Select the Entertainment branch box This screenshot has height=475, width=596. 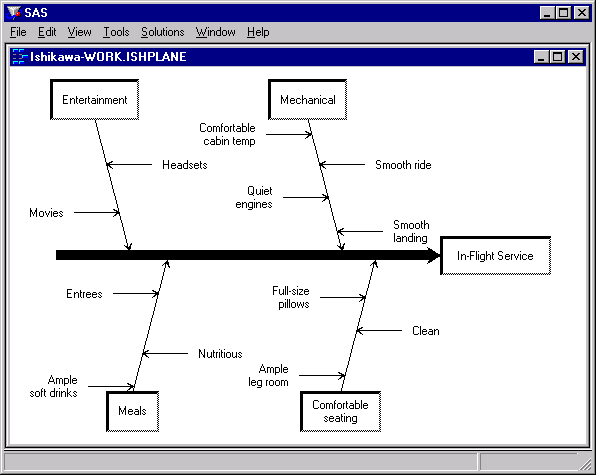coord(95,100)
